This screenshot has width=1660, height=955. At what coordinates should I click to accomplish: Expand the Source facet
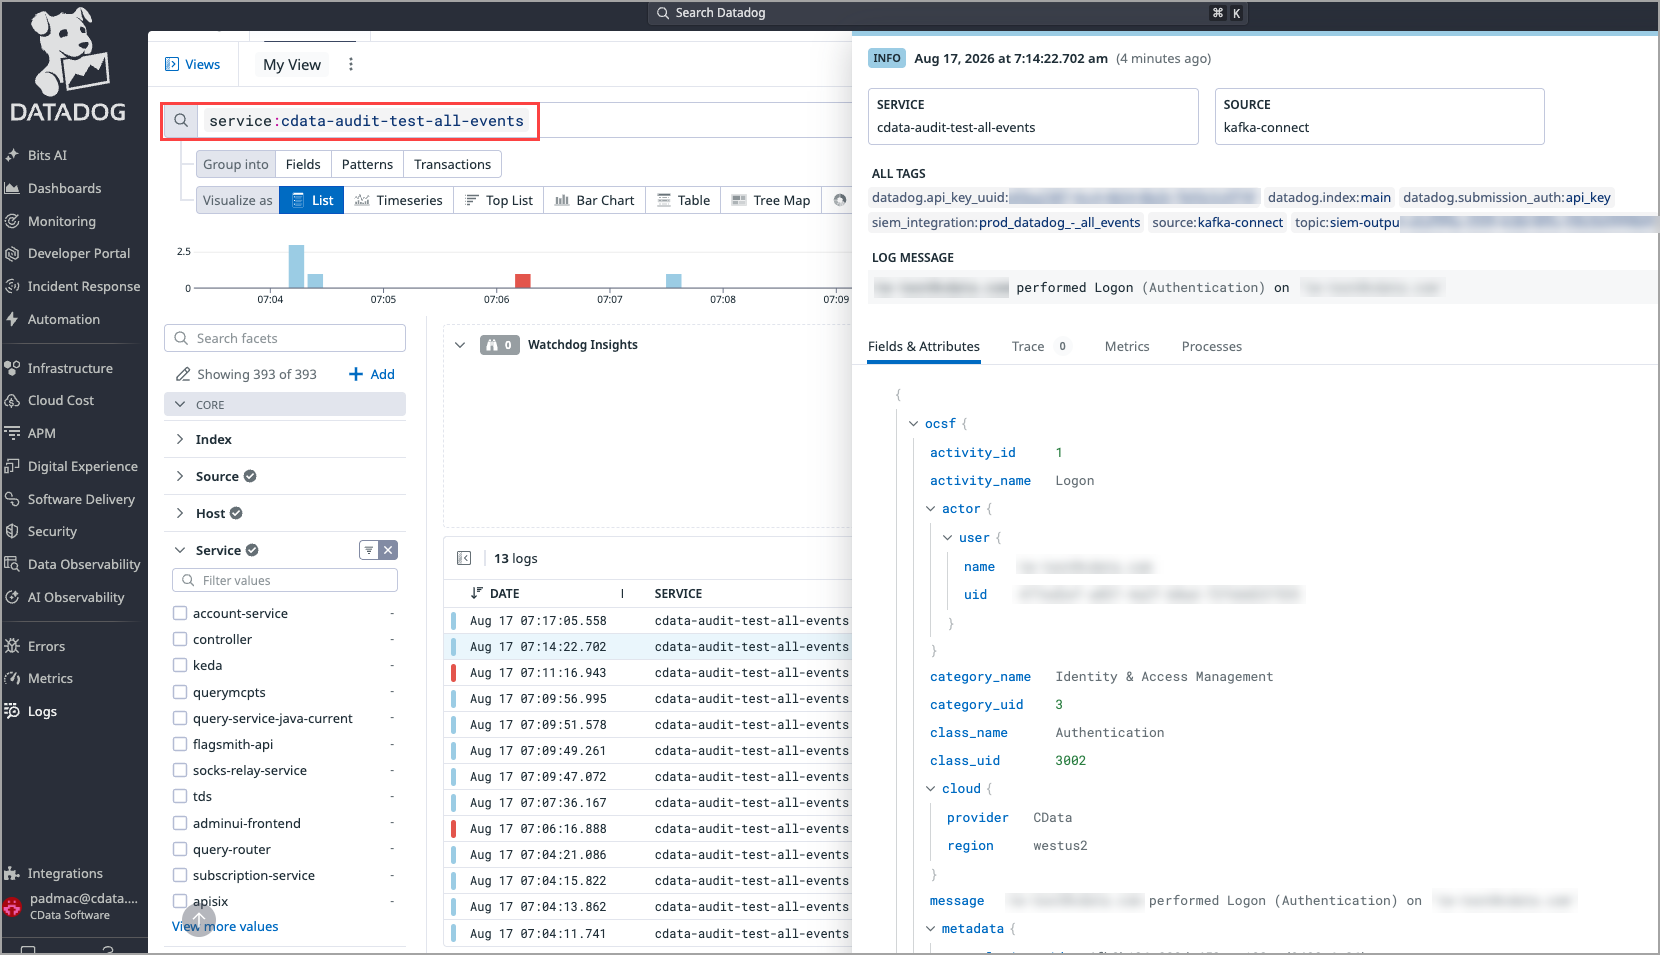(x=180, y=476)
